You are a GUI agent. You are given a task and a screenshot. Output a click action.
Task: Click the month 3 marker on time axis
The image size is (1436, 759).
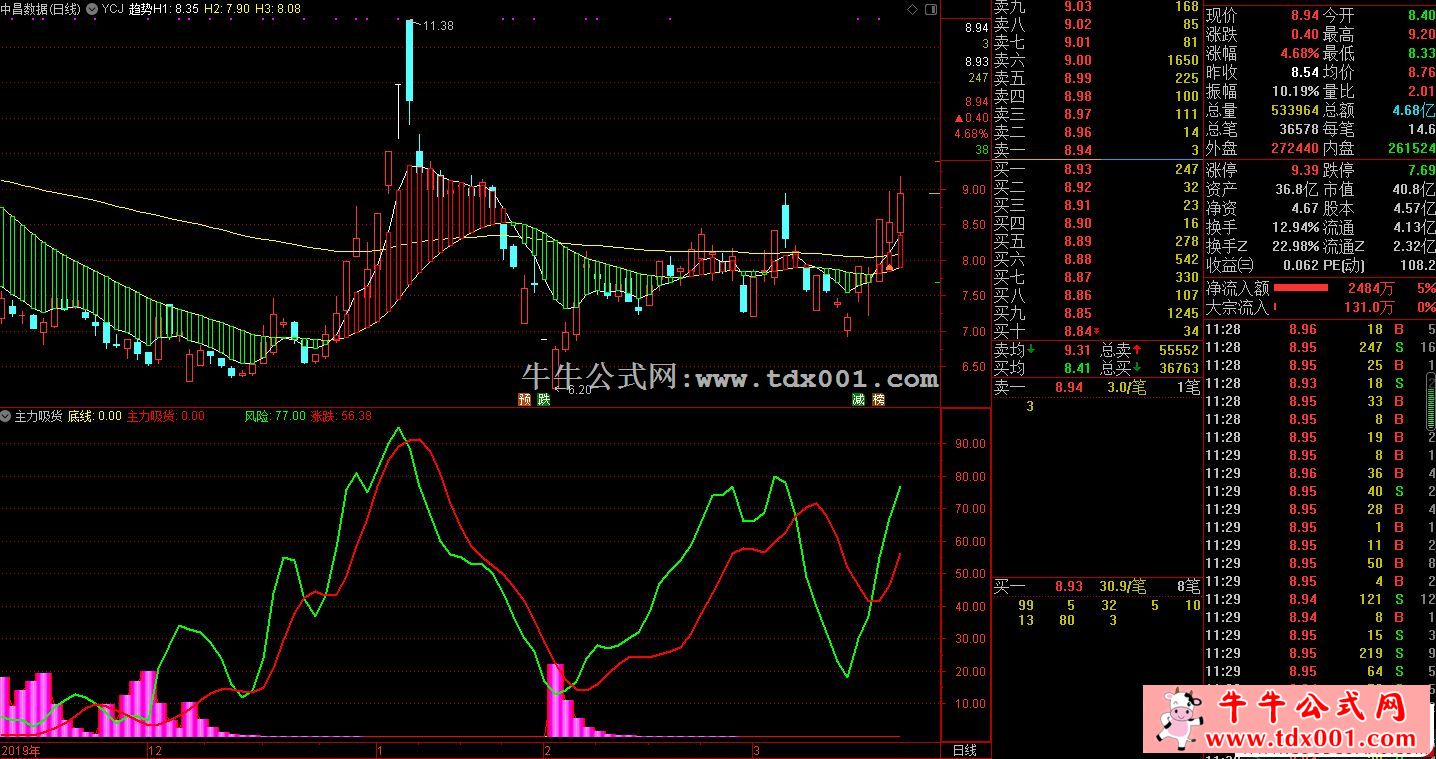tap(756, 749)
